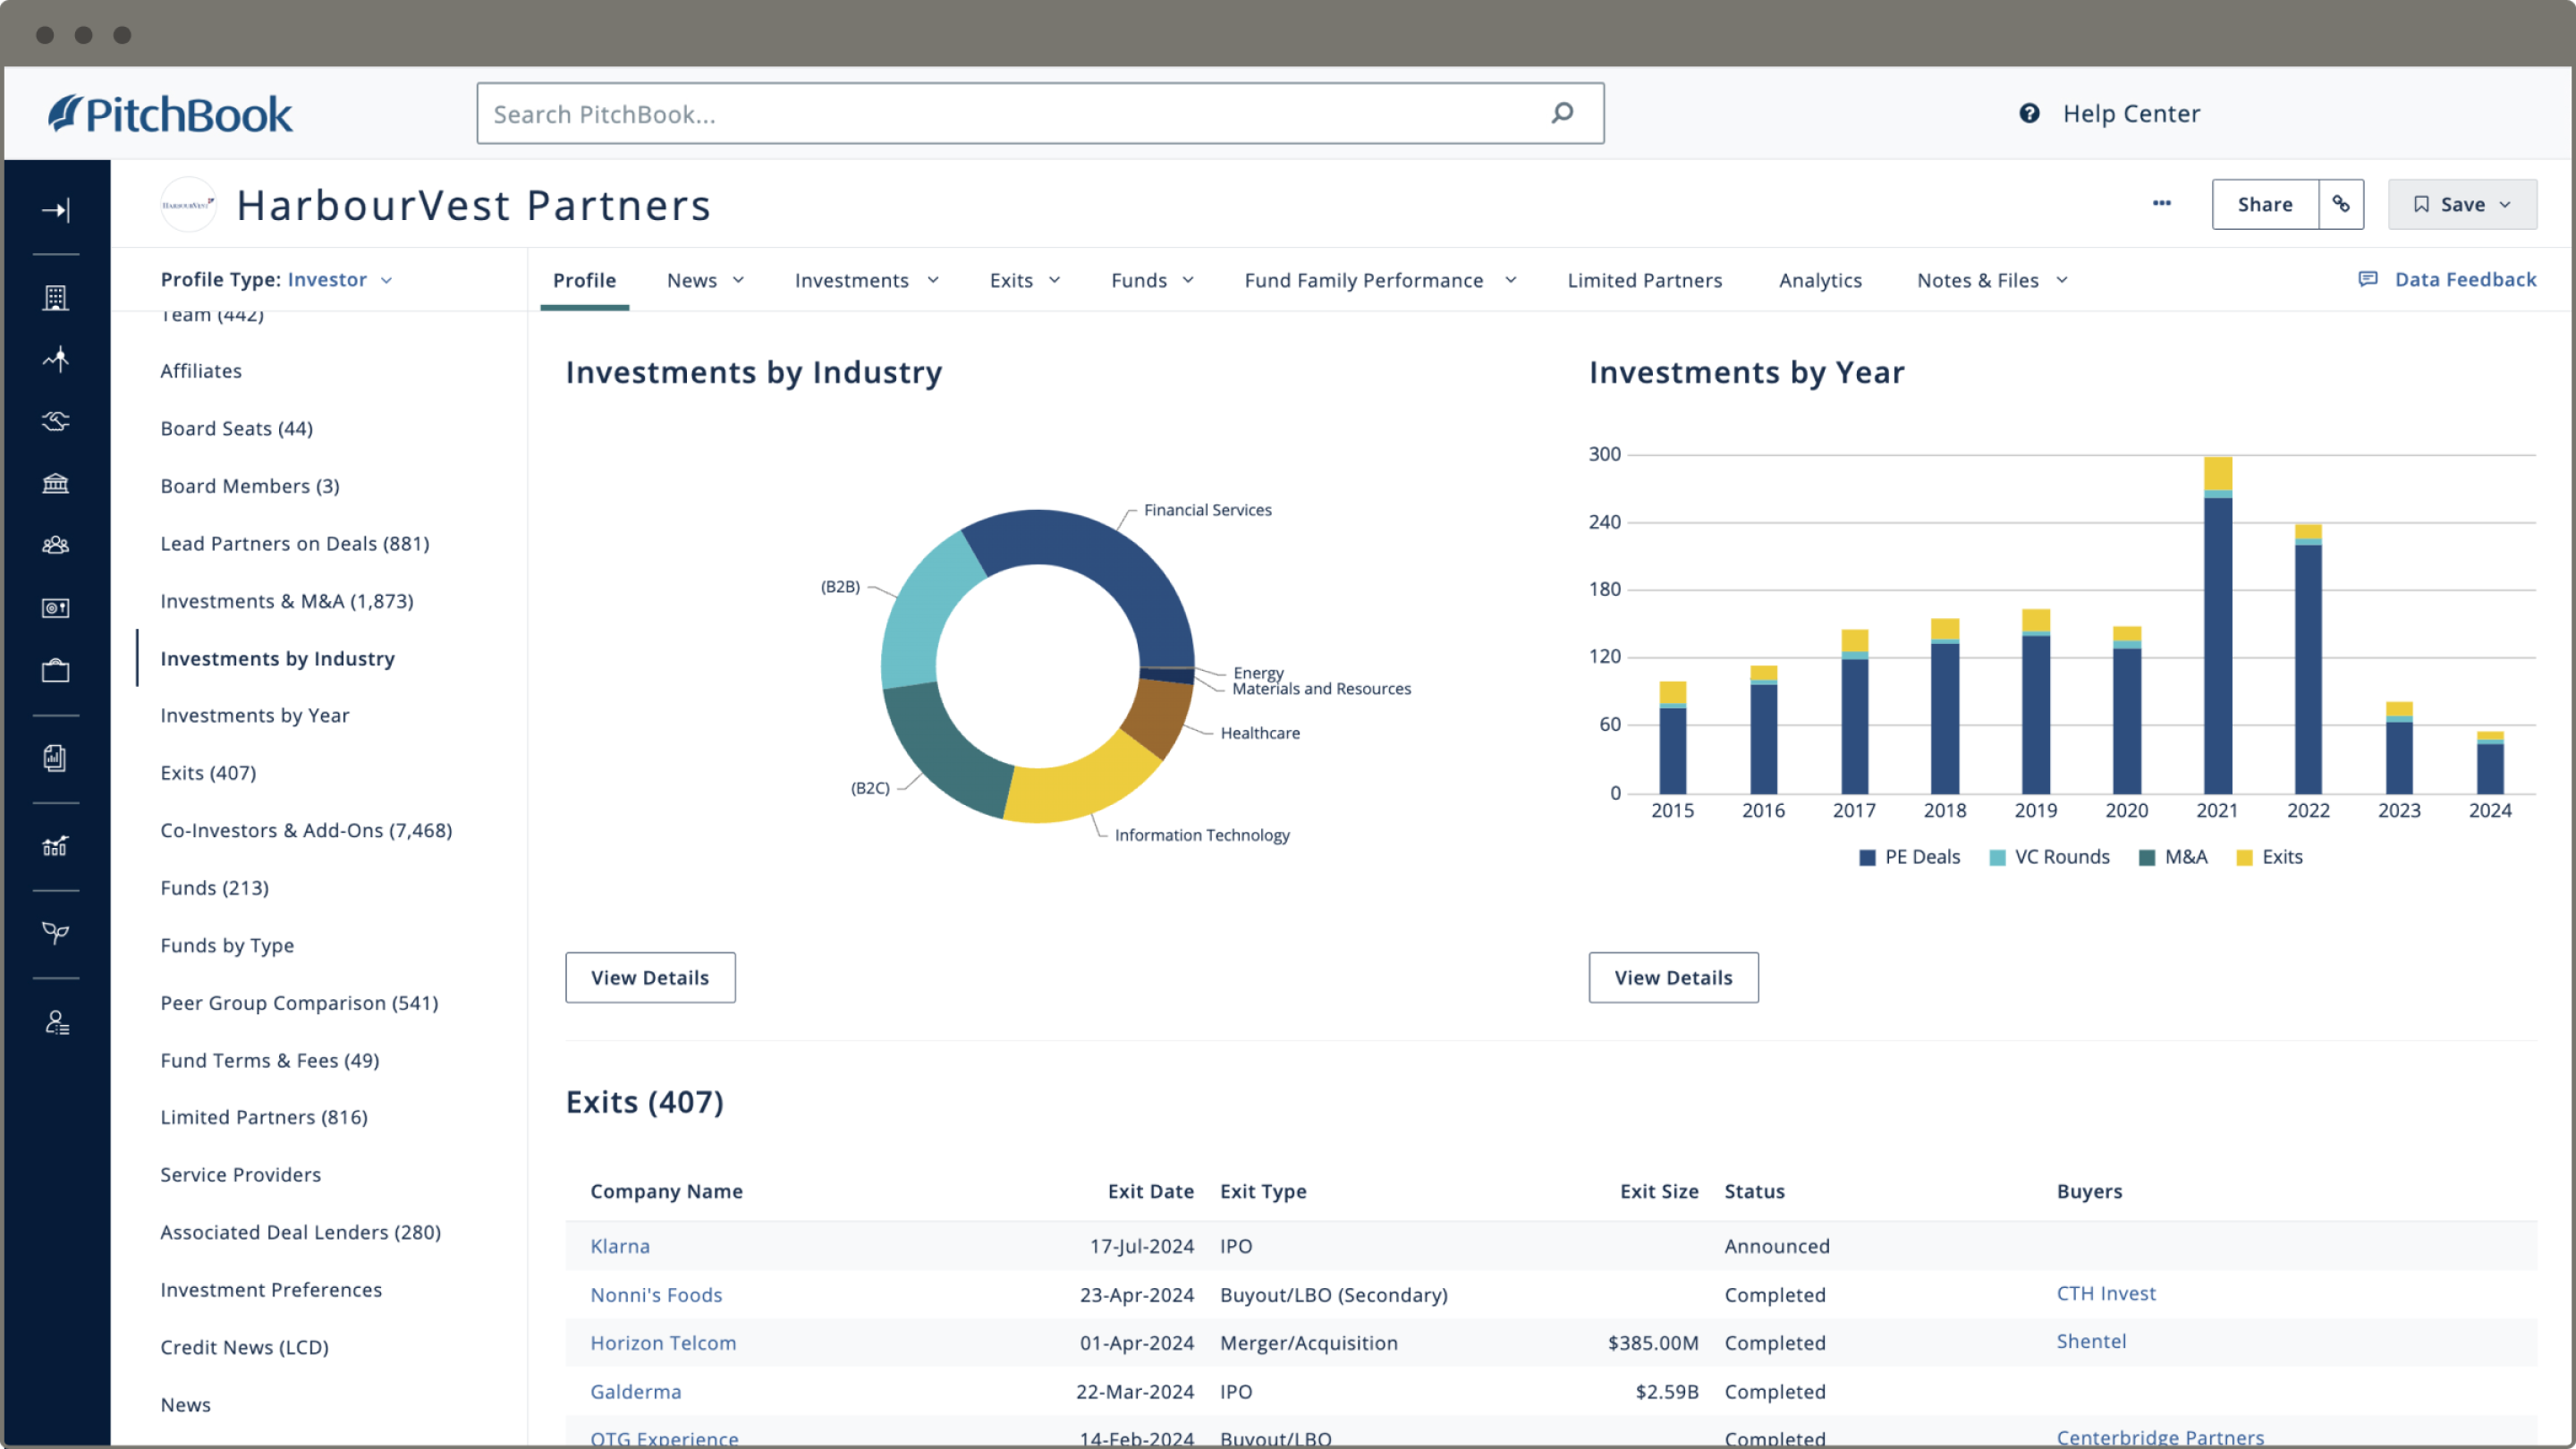Open the market analytics chart icon in sidebar
The height and width of the screenshot is (1449, 2576).
pyautogui.click(x=55, y=846)
